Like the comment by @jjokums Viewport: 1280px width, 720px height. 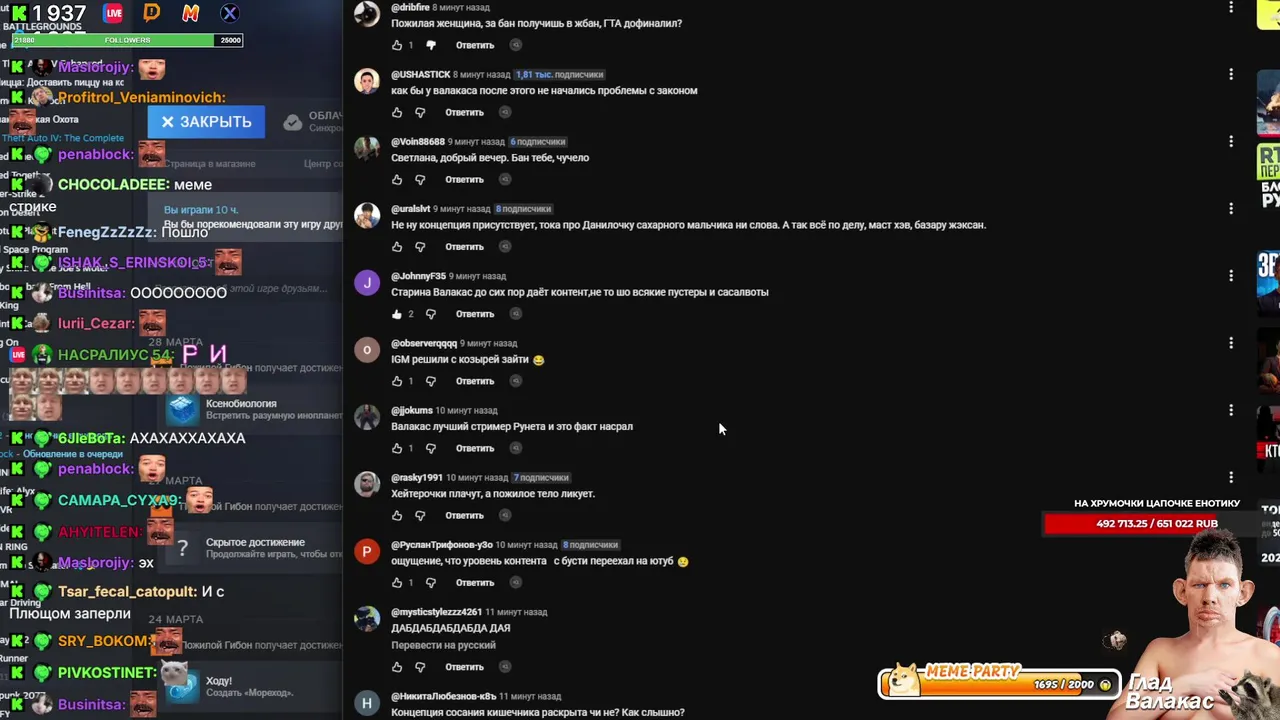coord(397,448)
